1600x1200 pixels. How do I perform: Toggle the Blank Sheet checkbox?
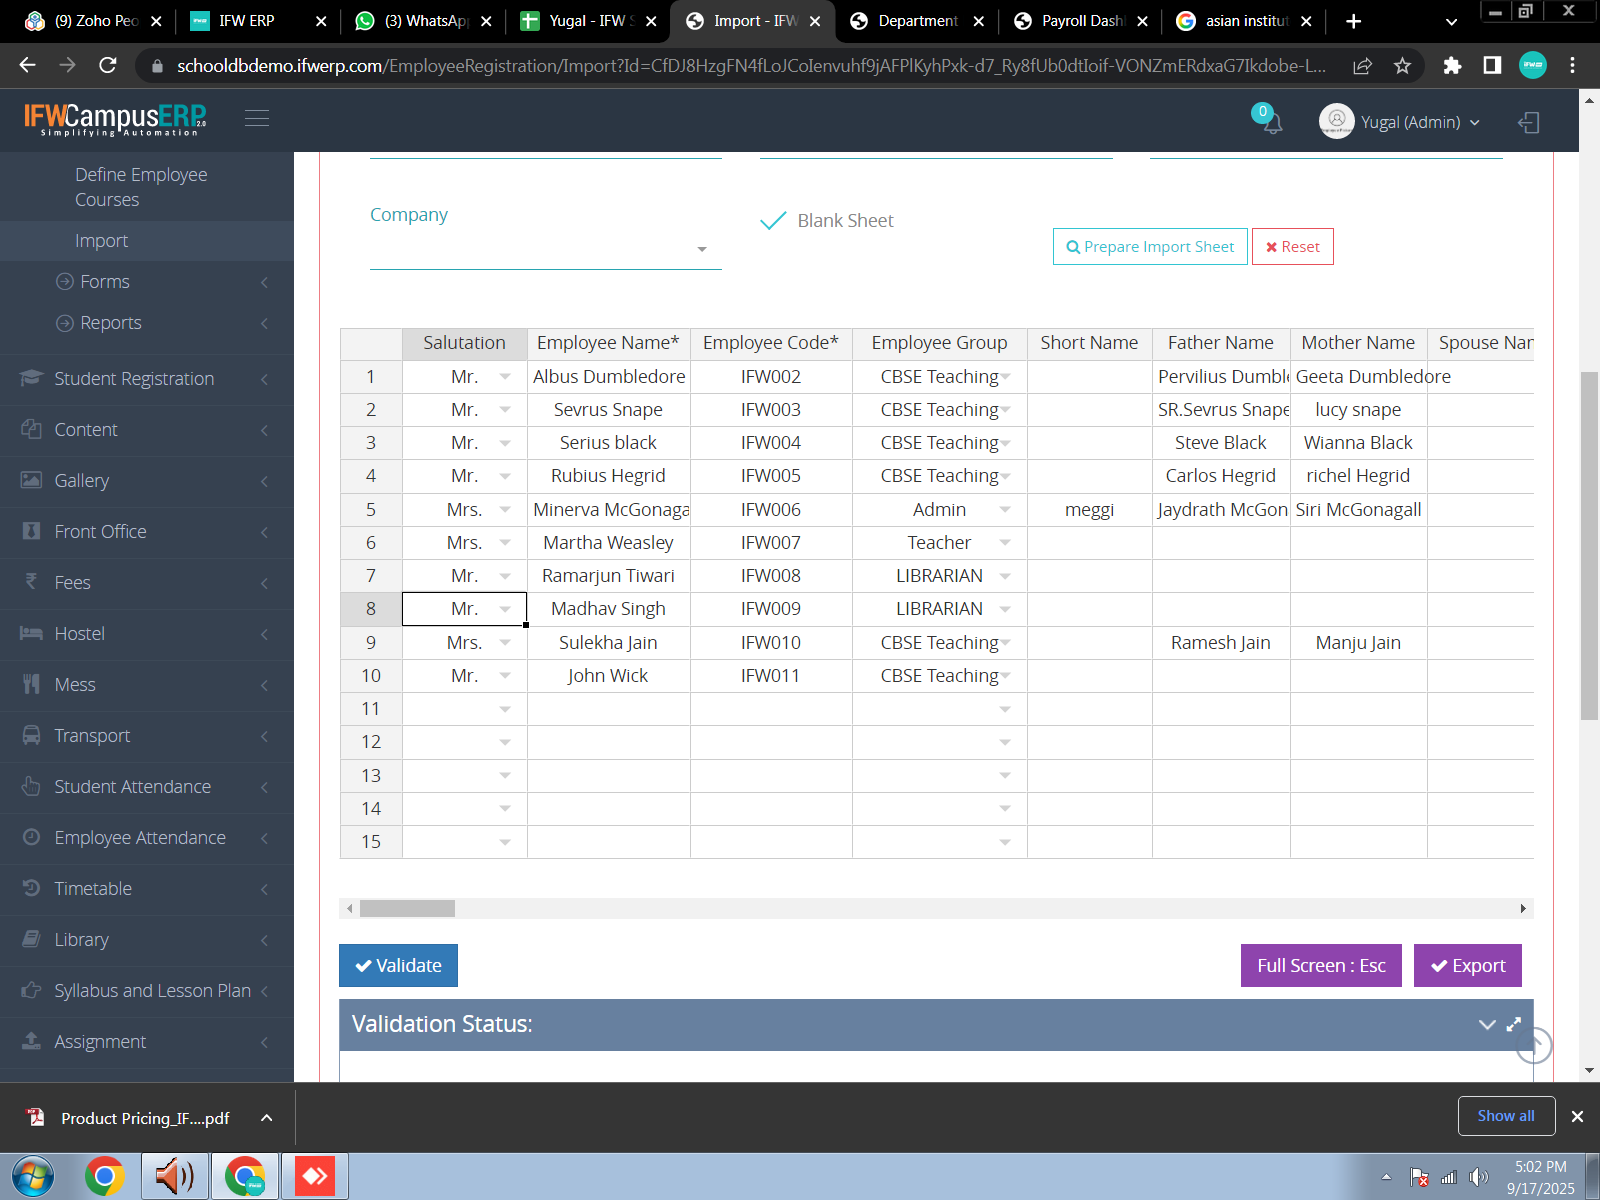tap(773, 221)
